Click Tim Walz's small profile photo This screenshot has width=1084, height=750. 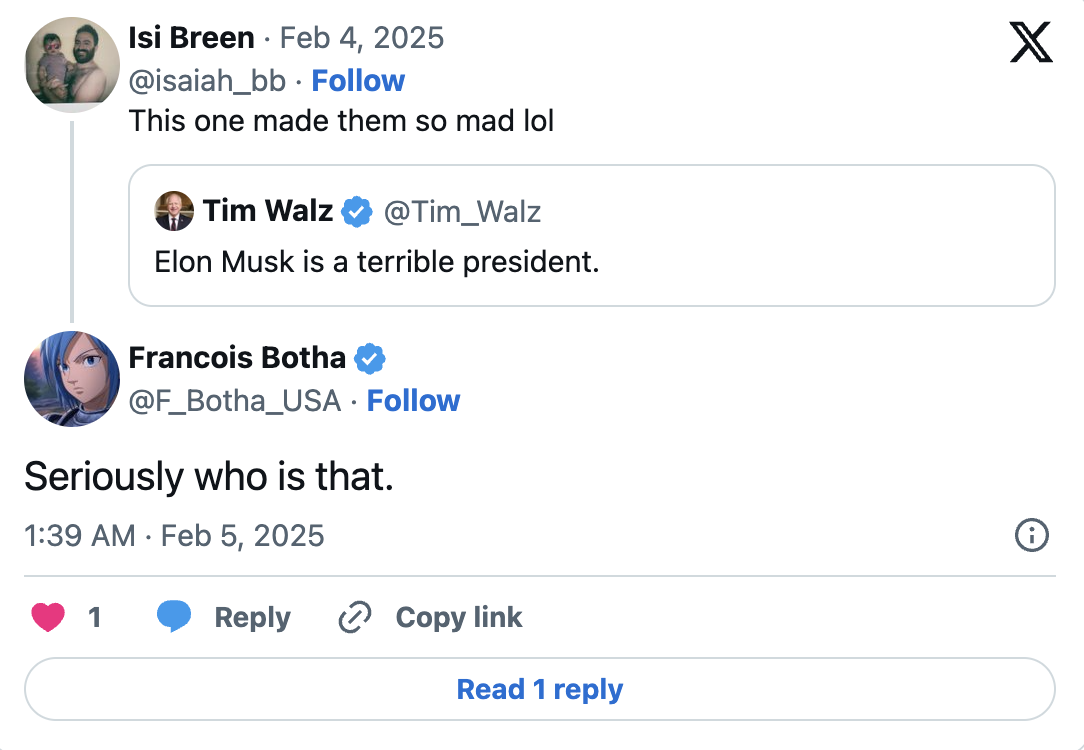[174, 211]
